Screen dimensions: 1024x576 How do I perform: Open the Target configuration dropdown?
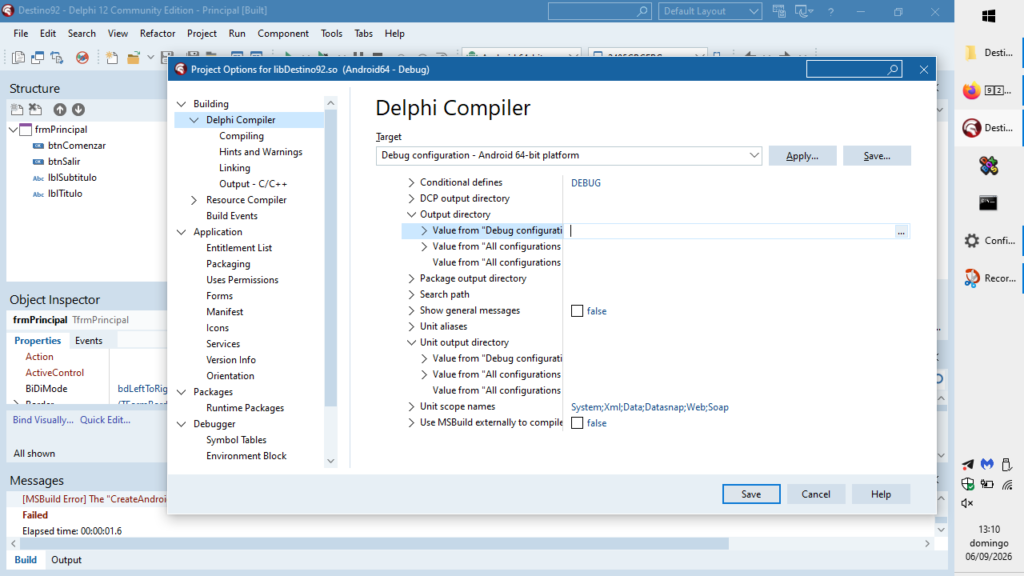tap(568, 155)
